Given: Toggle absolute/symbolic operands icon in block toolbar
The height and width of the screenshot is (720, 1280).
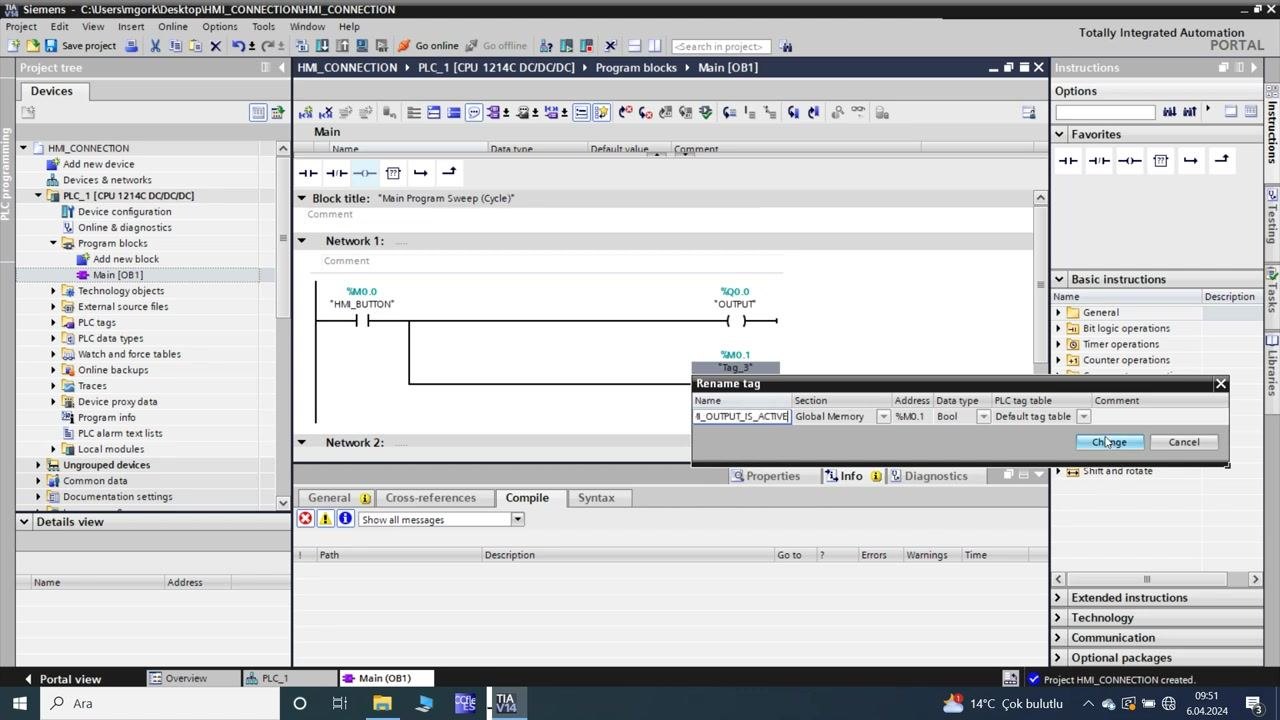Looking at the screenshot, I should 494,113.
